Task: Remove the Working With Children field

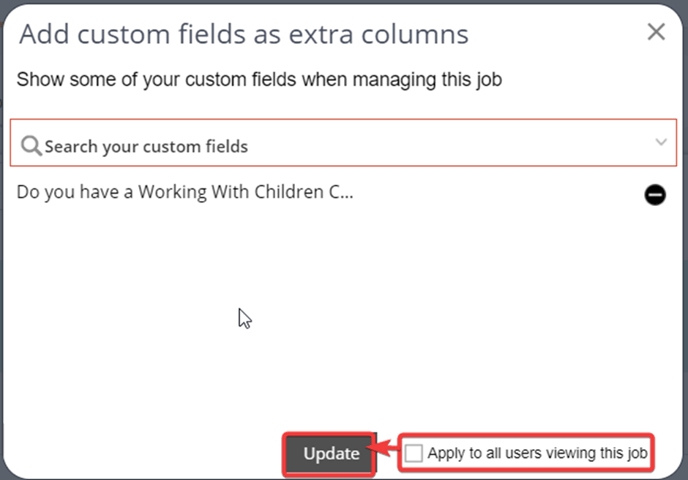Action: tap(655, 194)
